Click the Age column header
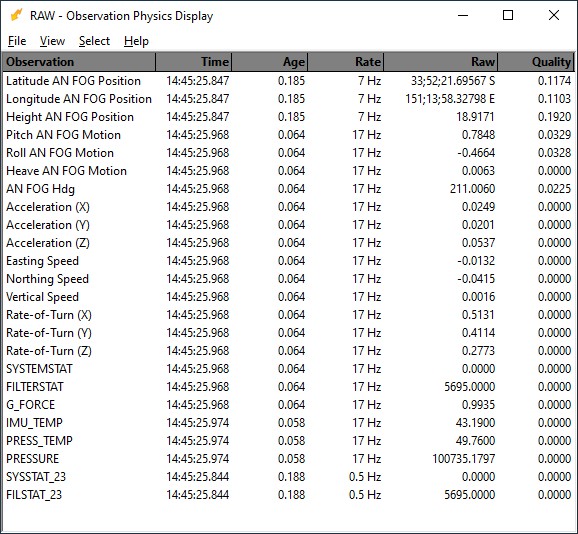 click(x=269, y=62)
